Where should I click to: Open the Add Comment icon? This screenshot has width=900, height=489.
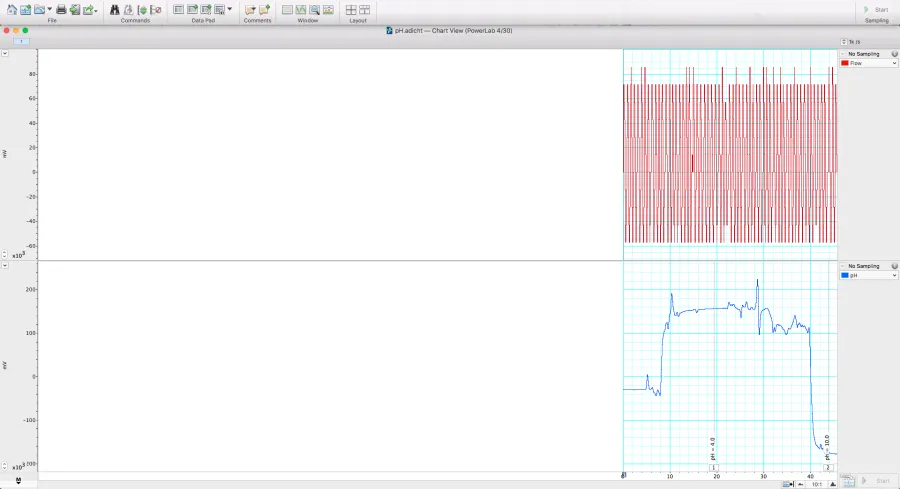tap(264, 9)
